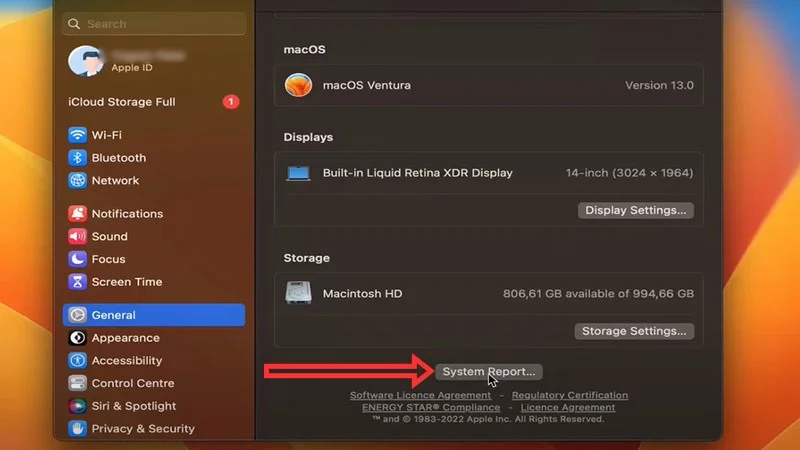The height and width of the screenshot is (450, 800).
Task: Open ENERGY STAR Compliance link
Action: (x=431, y=407)
